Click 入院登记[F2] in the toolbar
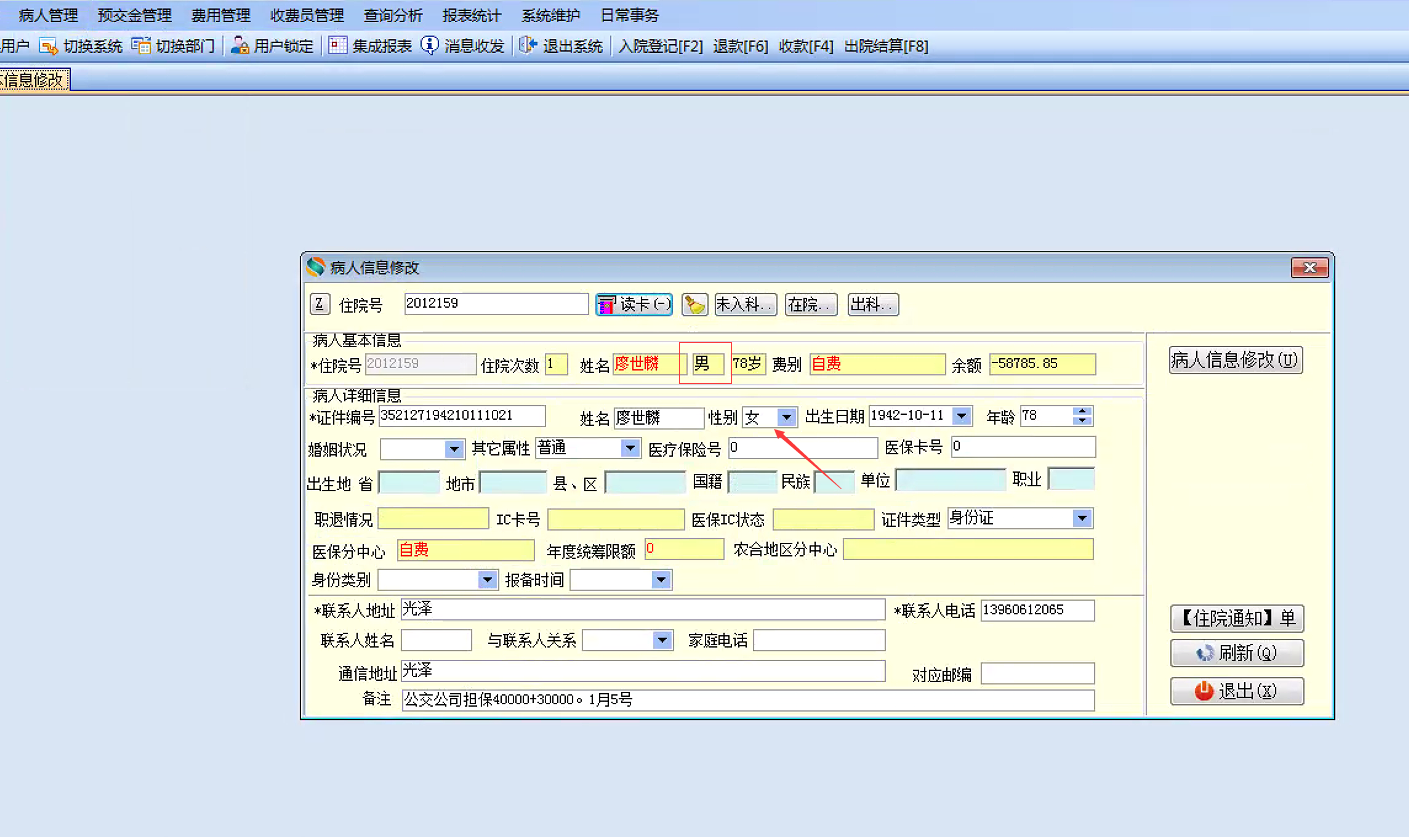The height and width of the screenshot is (837, 1409). (661, 46)
